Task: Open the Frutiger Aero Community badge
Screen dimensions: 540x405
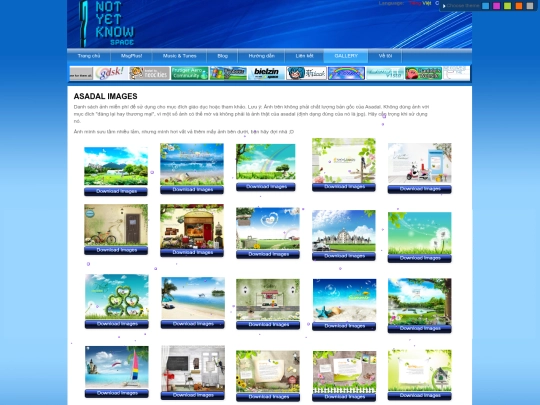Action: [x=190, y=73]
